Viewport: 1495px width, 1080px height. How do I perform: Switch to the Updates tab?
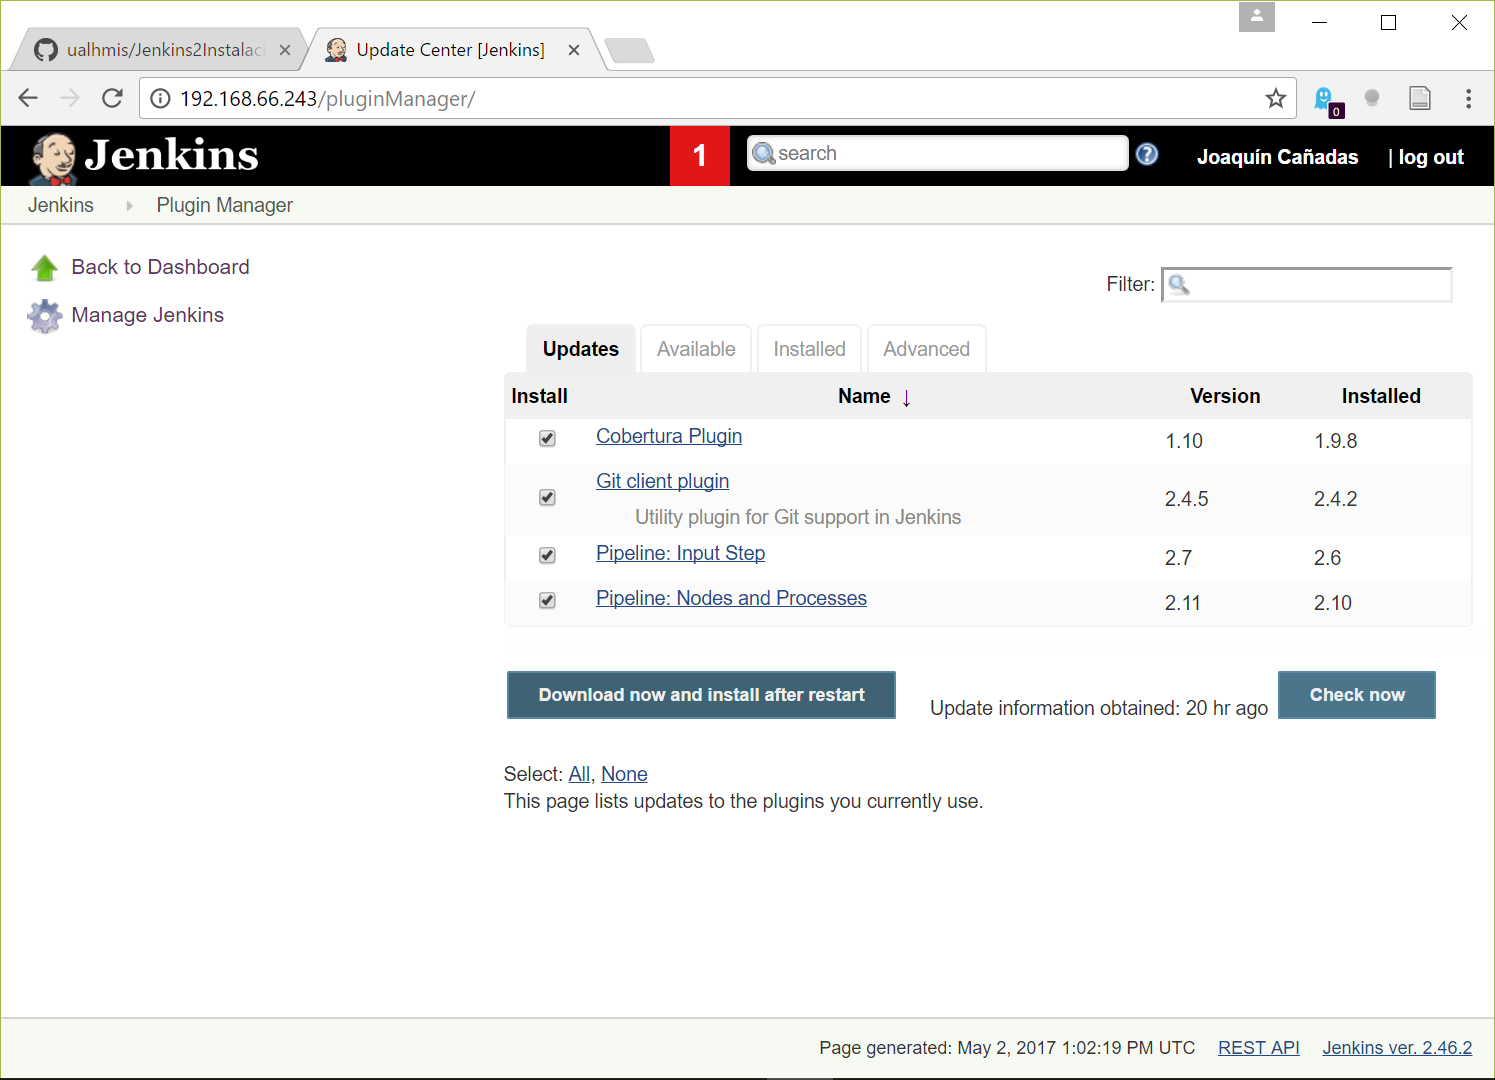pyautogui.click(x=581, y=349)
